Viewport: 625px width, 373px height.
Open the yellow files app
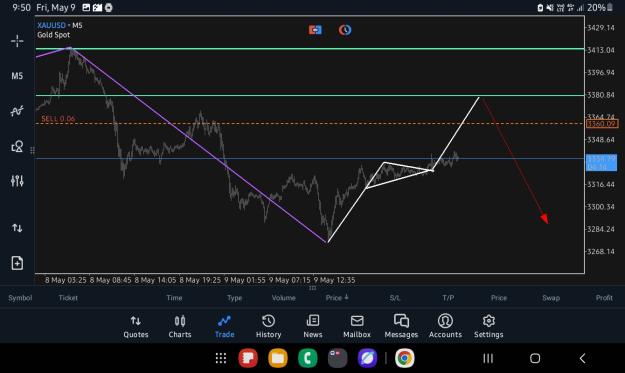point(278,358)
